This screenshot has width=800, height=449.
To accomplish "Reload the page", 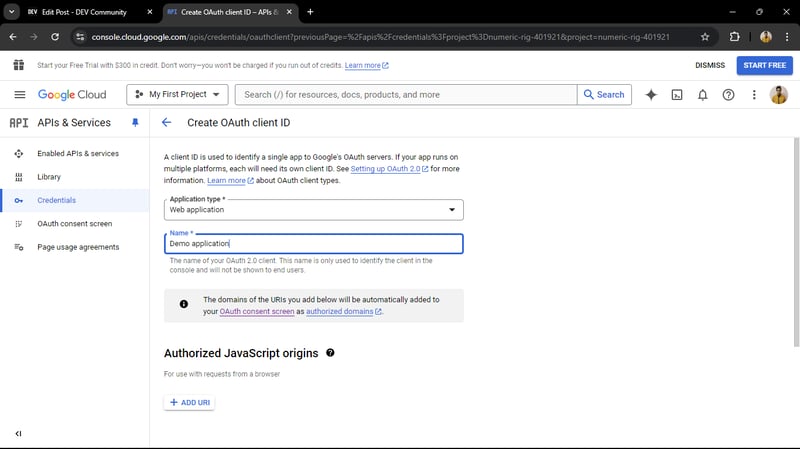I will [55, 37].
